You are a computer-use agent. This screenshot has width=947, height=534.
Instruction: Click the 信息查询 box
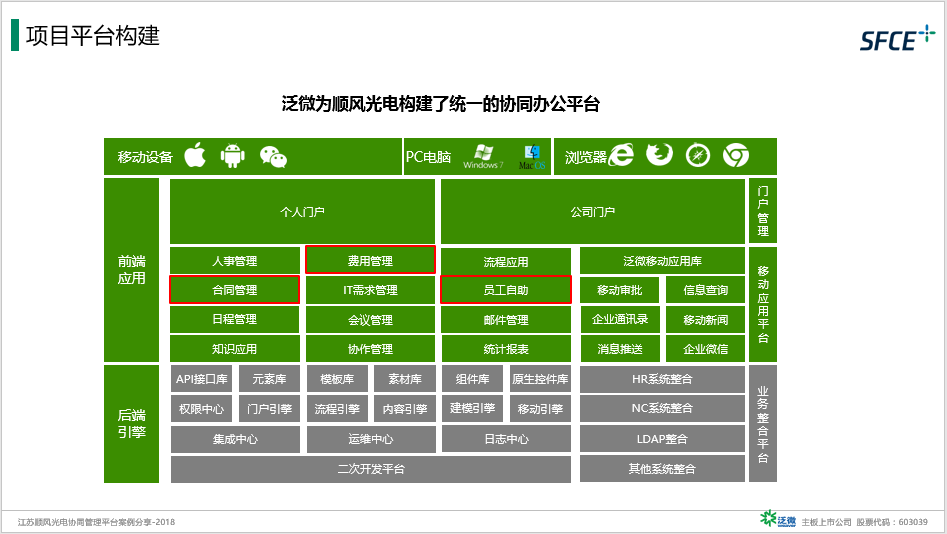705,290
